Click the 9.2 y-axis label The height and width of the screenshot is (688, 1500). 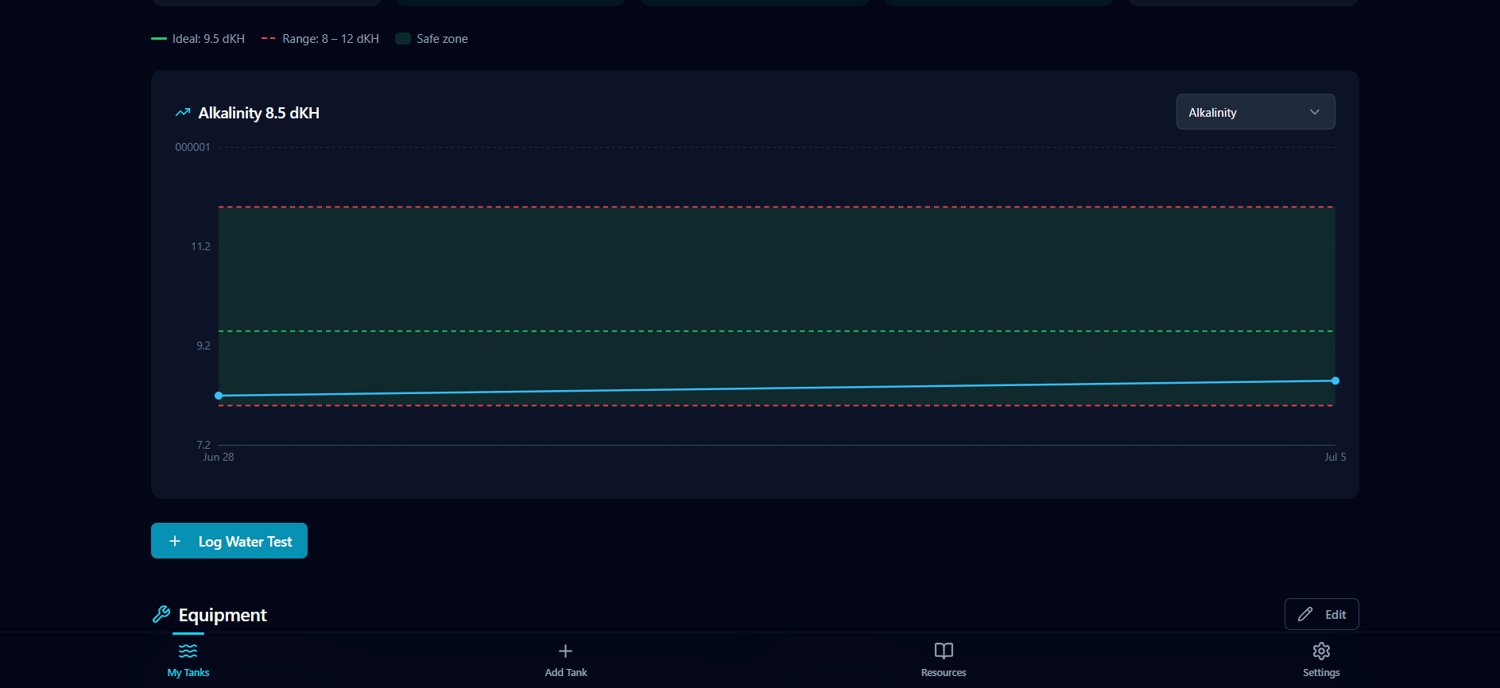coord(203,345)
